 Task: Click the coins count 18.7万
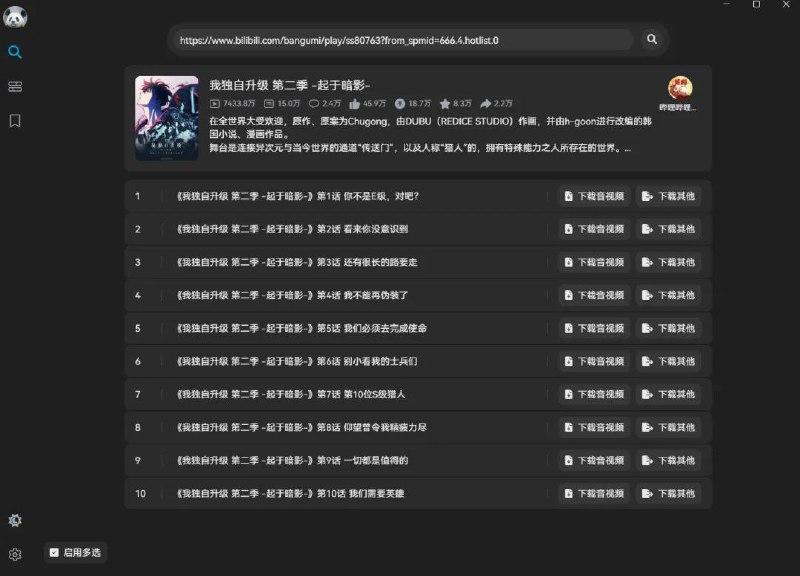tap(413, 104)
